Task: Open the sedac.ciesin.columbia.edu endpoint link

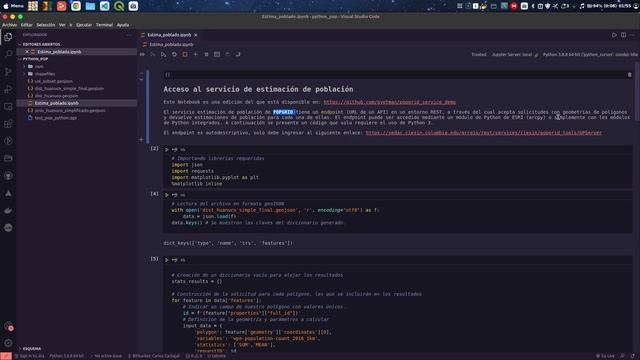Action: 484,133
